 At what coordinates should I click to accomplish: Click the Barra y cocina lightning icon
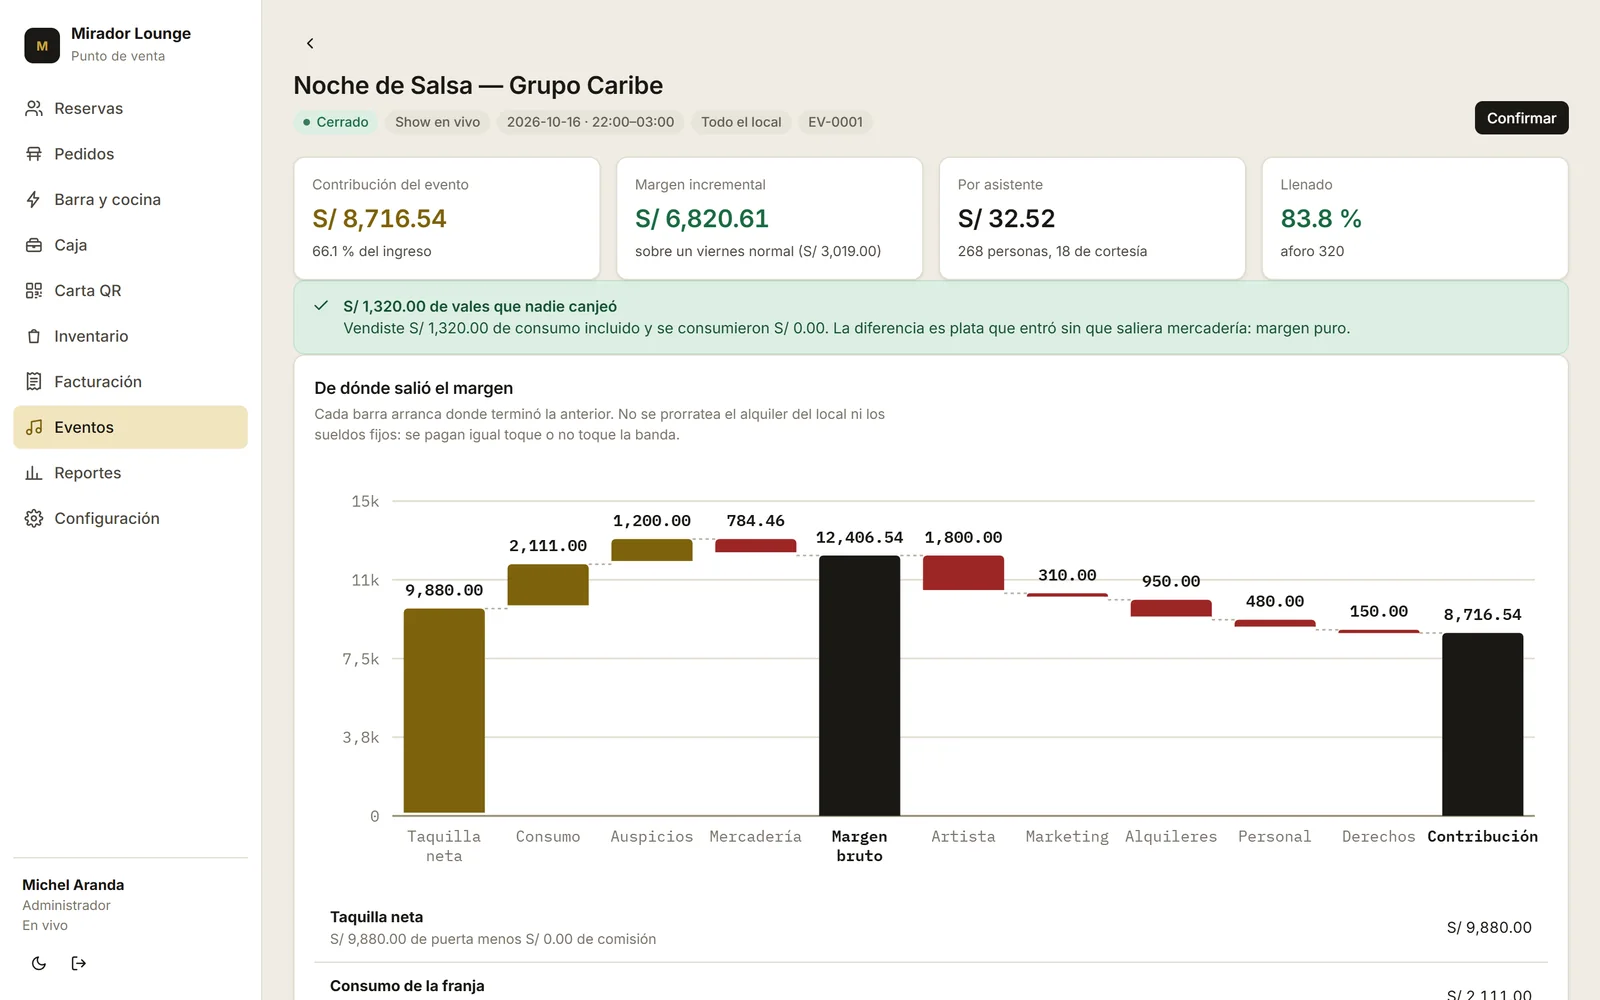[x=34, y=199]
